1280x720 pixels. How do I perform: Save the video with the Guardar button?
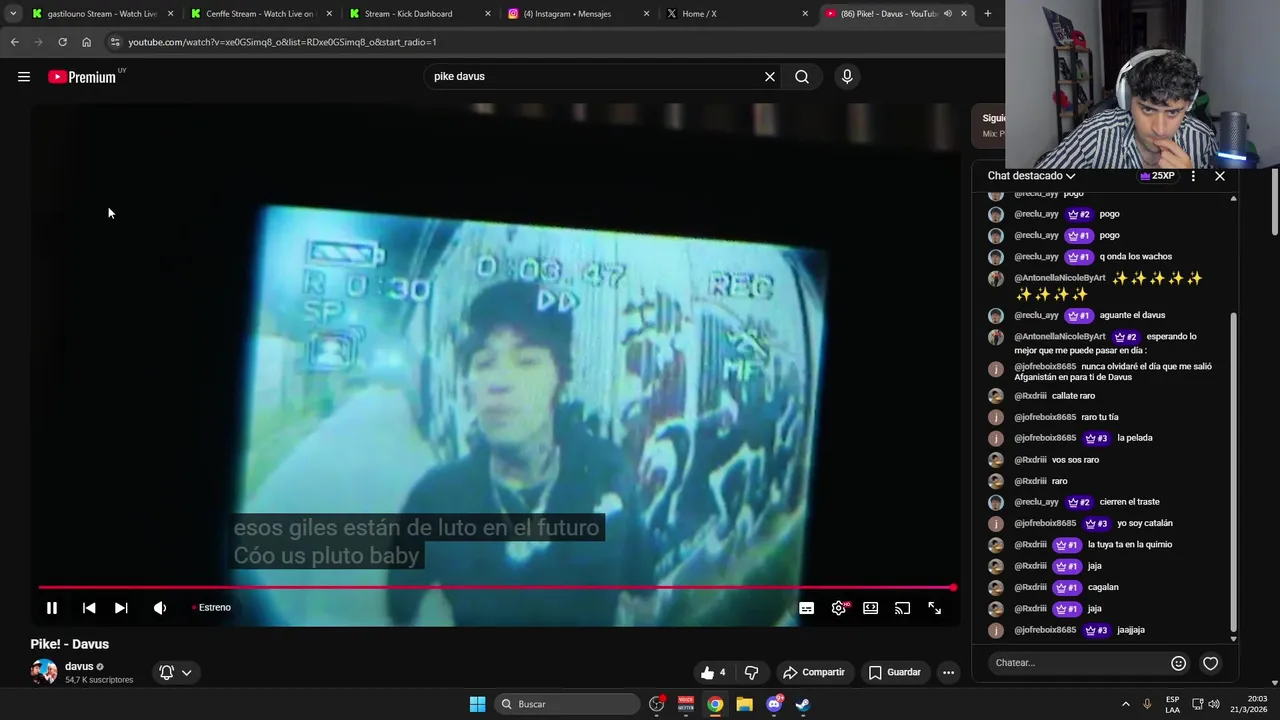coord(895,672)
